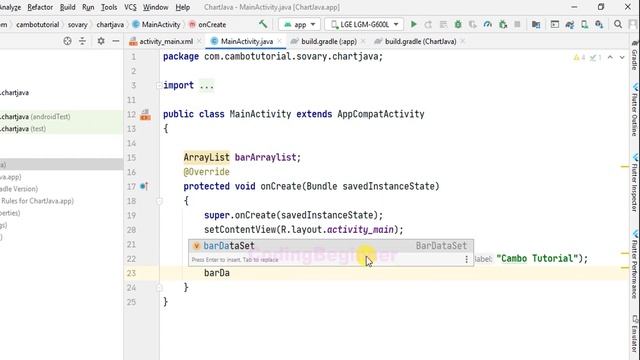Open the Flutter Inspector side panel
This screenshot has width=640, height=360.
click(635, 183)
